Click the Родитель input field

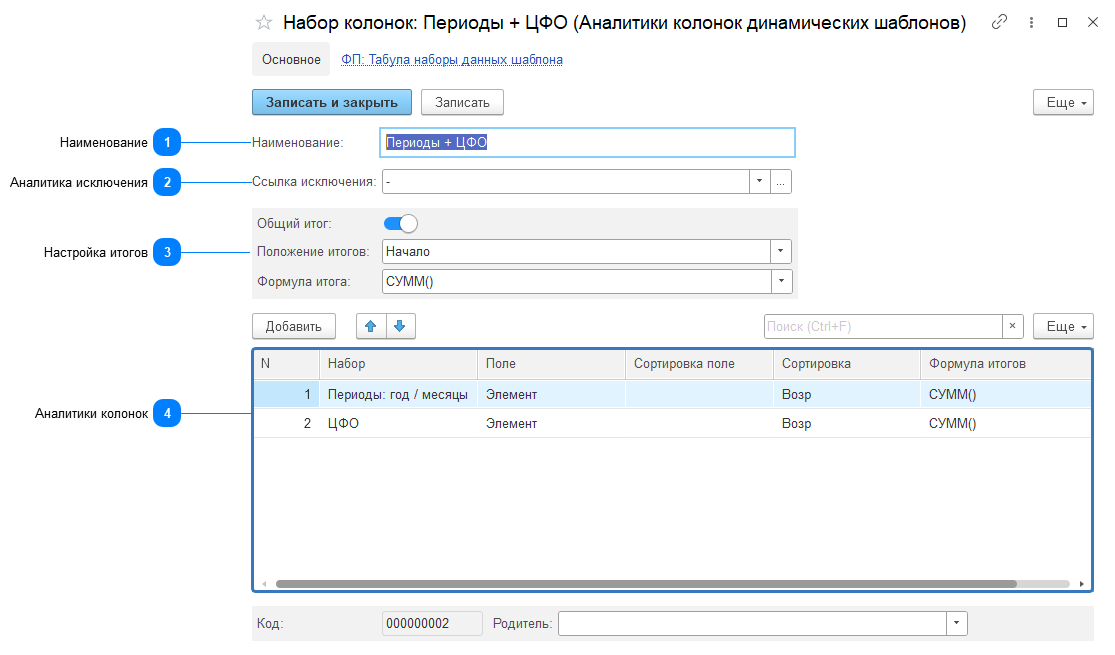(x=752, y=624)
